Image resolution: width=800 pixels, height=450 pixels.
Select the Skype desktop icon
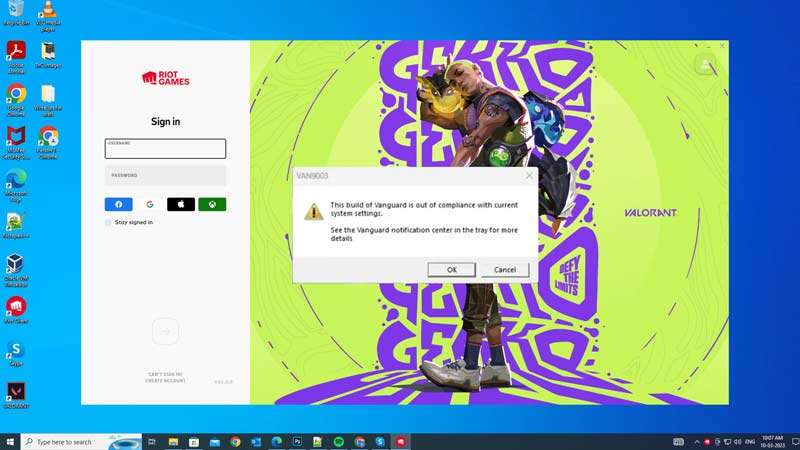(x=16, y=353)
